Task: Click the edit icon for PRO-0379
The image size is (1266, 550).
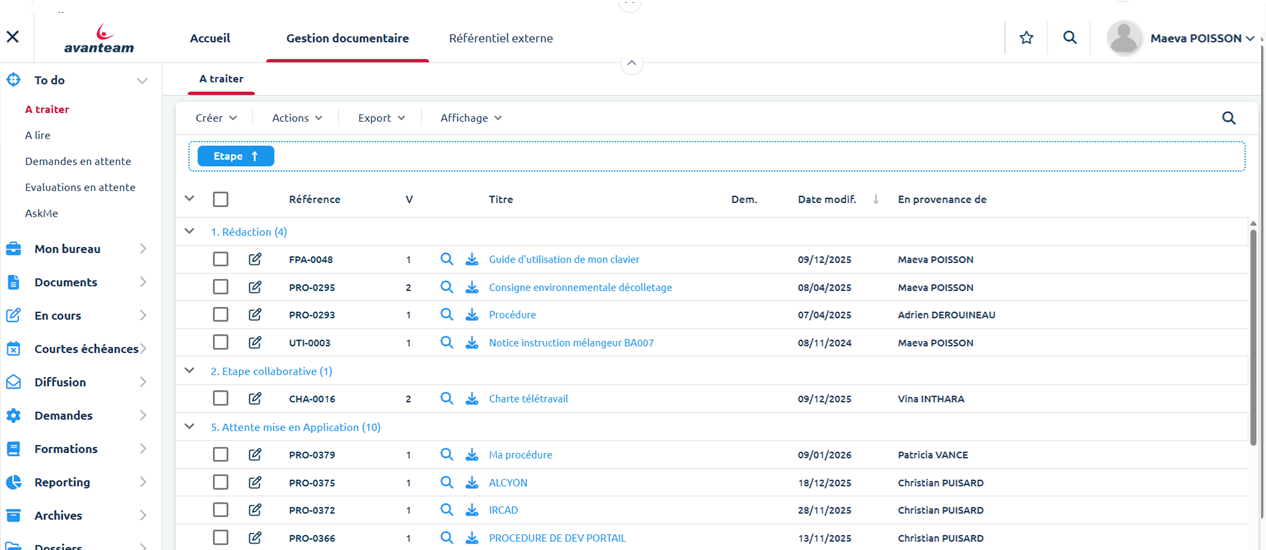Action: 255,455
